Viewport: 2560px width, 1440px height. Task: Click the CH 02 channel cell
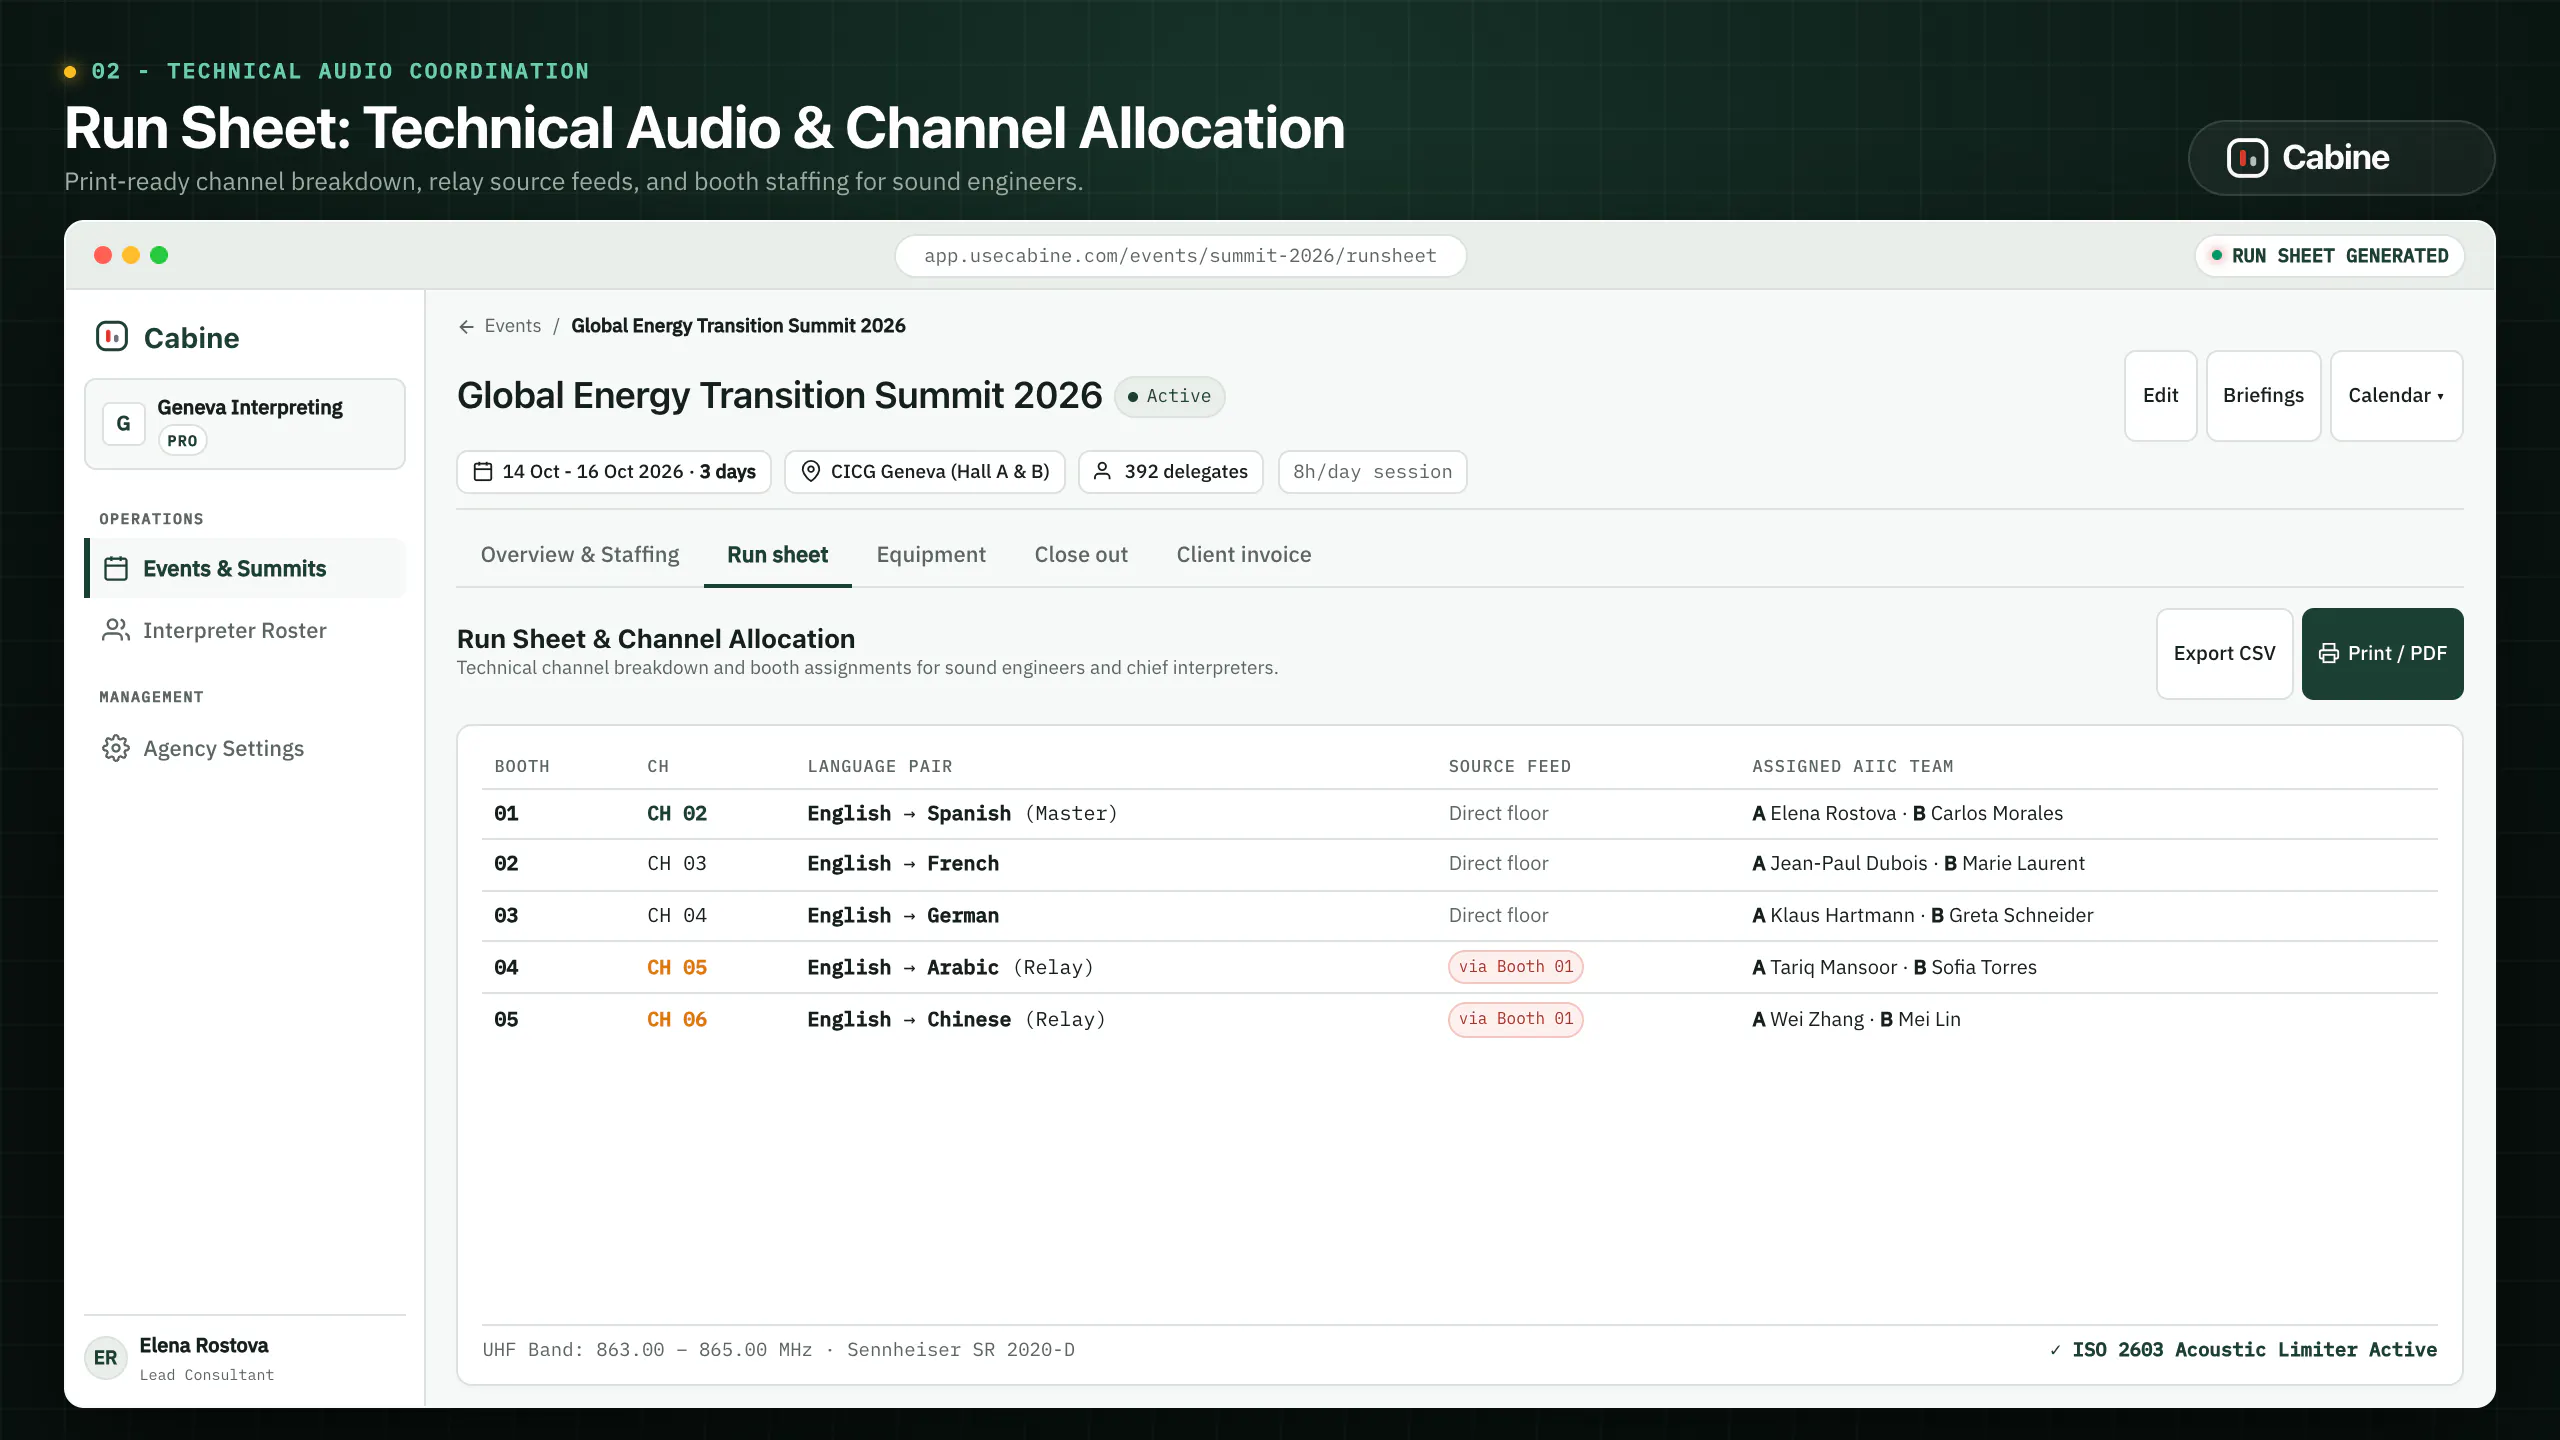coord(676,814)
